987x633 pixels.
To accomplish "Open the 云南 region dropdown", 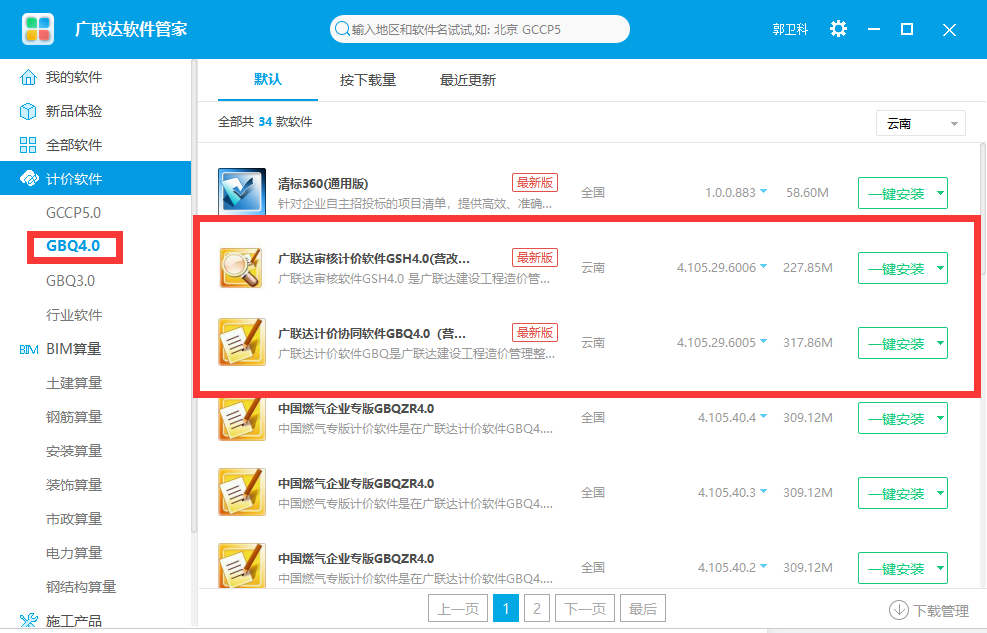I will click(920, 123).
